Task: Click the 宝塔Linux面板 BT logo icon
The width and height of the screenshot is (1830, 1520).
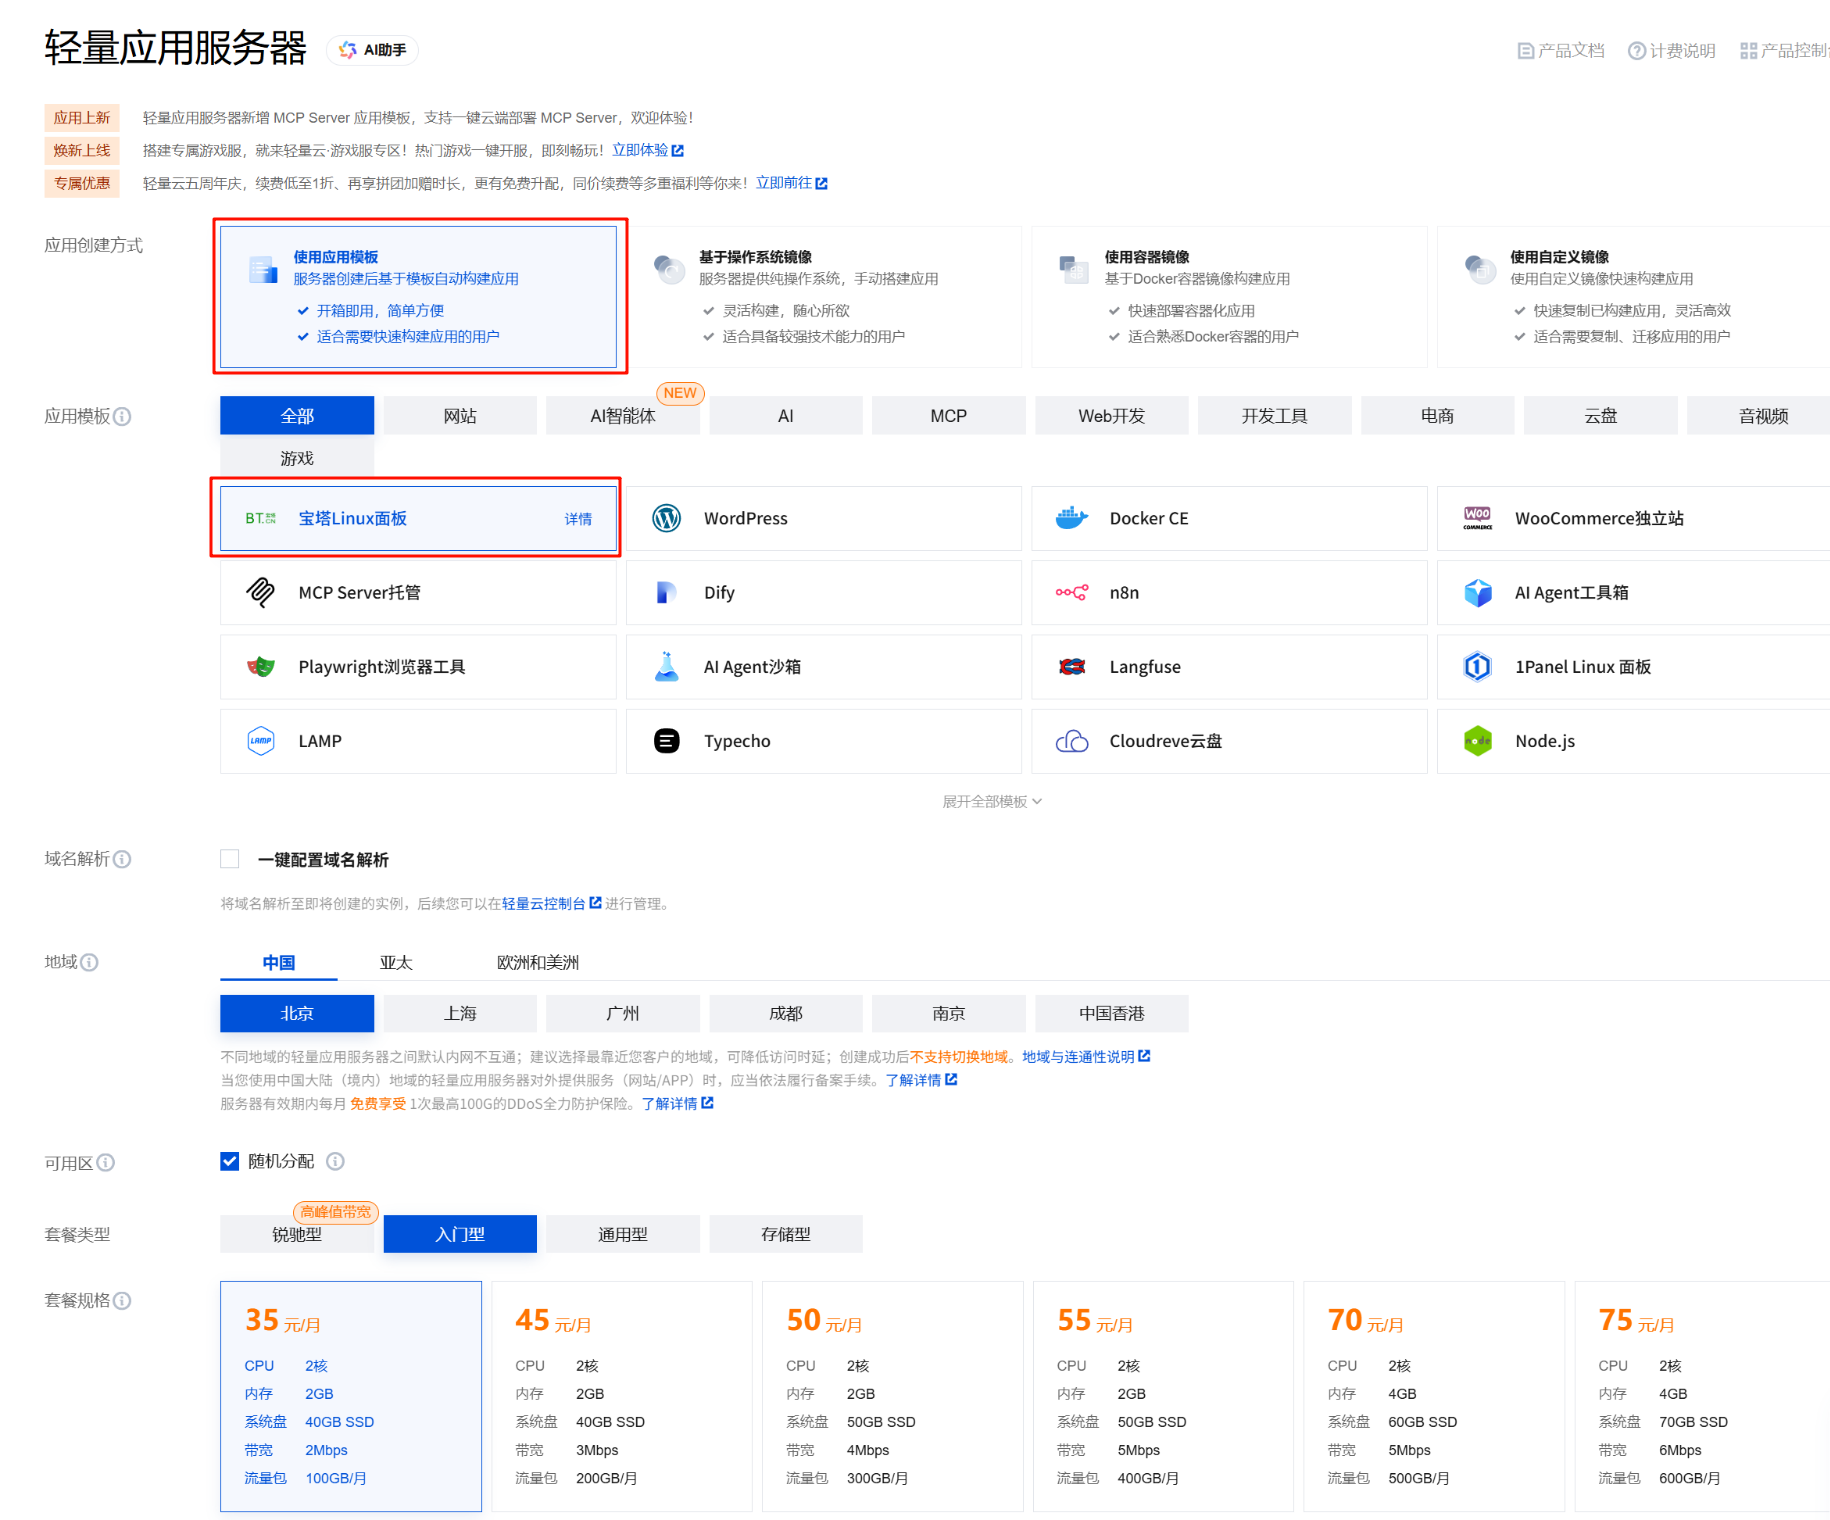Action: pos(261,518)
